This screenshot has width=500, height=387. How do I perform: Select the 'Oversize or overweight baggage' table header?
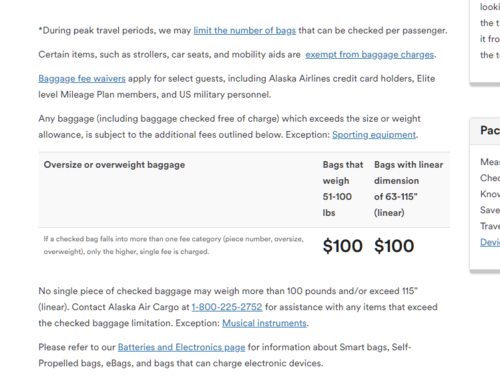[x=114, y=165]
